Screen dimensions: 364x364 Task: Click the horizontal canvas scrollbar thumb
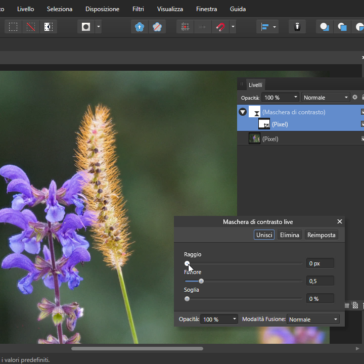pyautogui.click(x=137, y=349)
